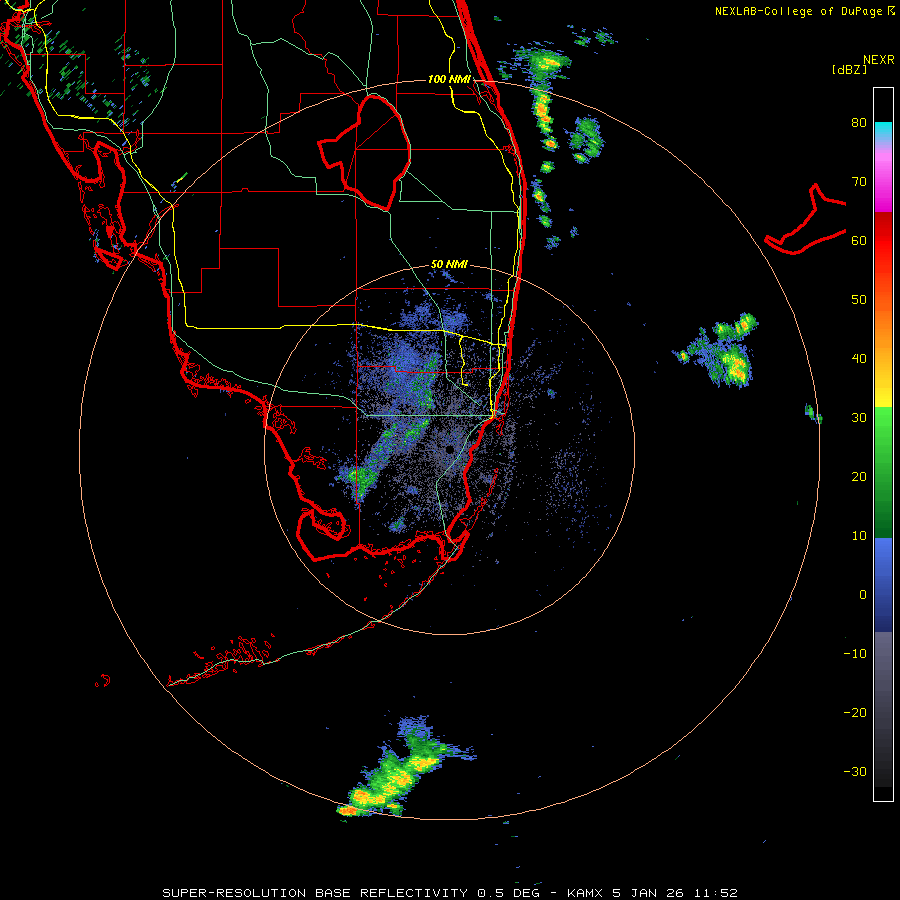Click the -30 dBZ scale value
Image resolution: width=900 pixels, height=900 pixels.
tap(855, 772)
